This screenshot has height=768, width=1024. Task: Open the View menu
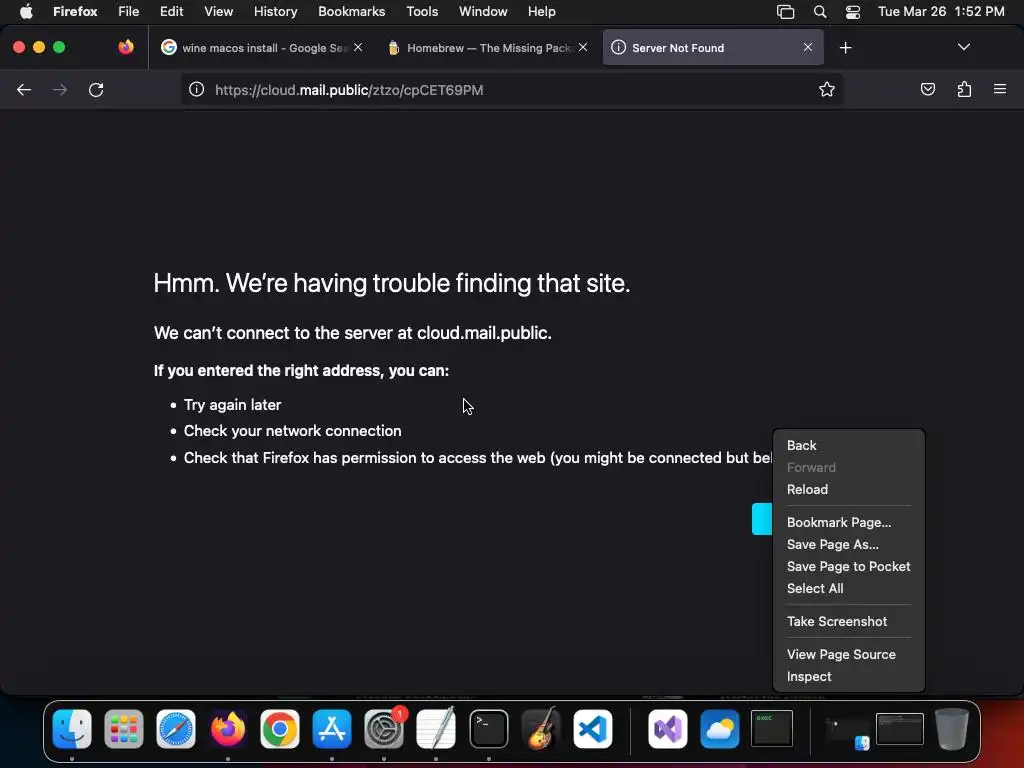click(x=218, y=11)
